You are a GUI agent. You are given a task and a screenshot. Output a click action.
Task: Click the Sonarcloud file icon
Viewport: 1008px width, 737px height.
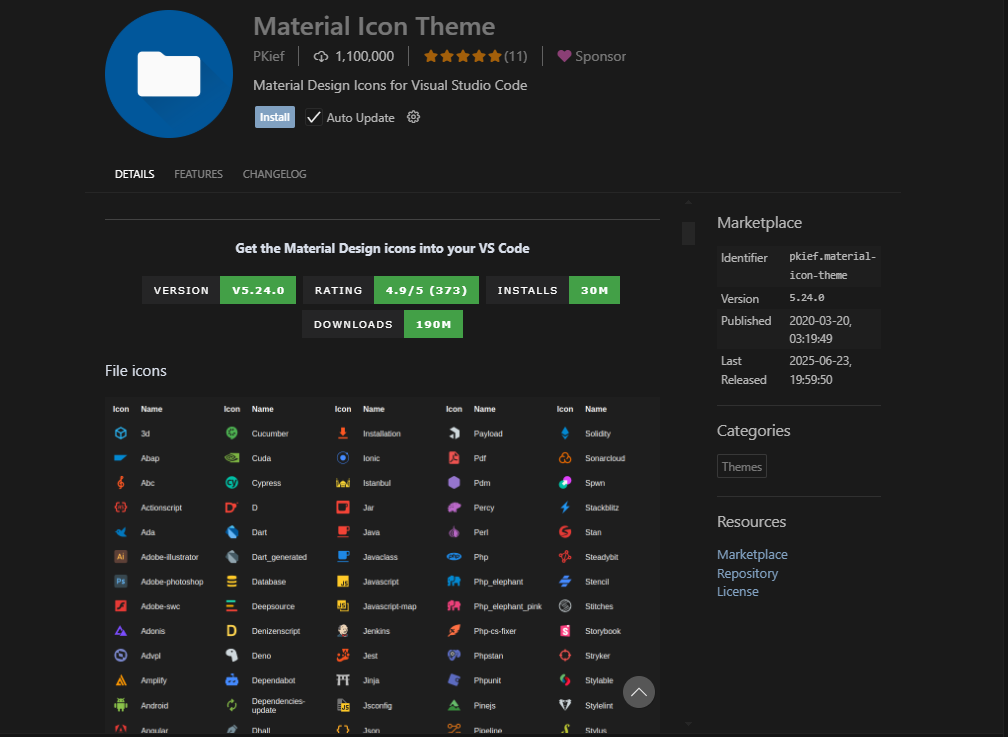(x=565, y=458)
